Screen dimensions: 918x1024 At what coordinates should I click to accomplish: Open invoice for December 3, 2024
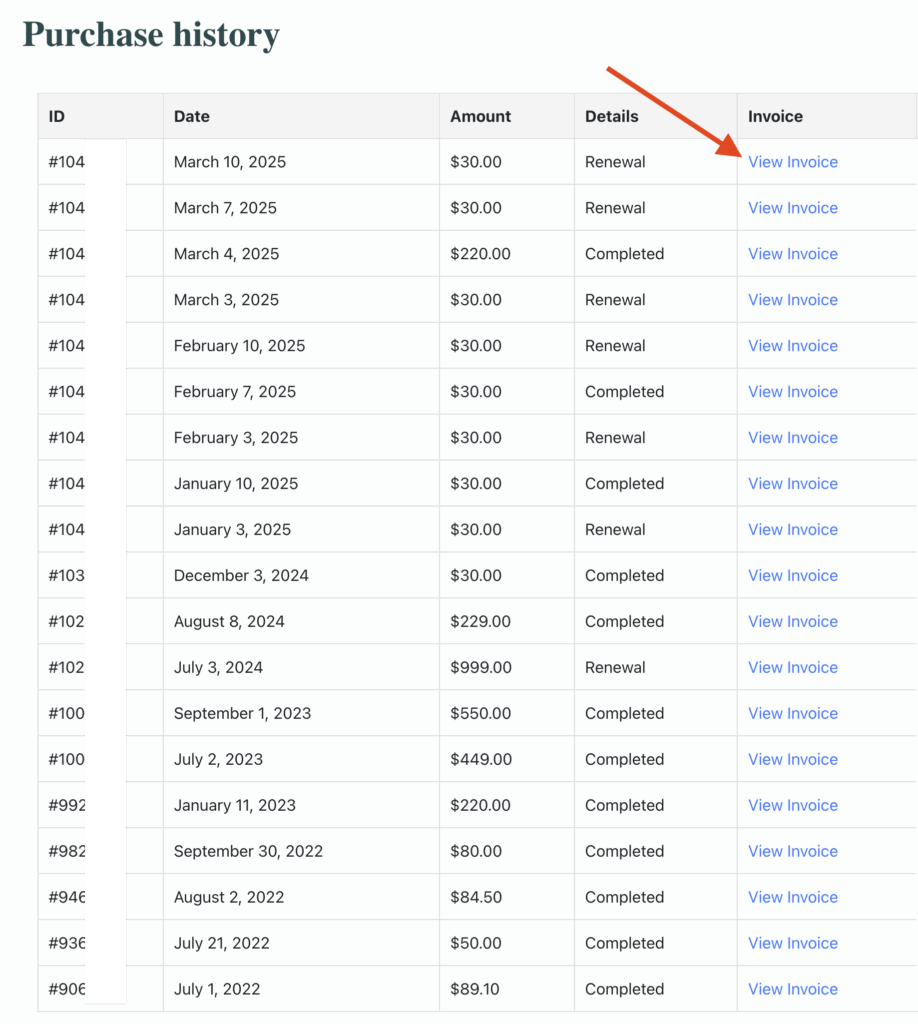coord(792,576)
